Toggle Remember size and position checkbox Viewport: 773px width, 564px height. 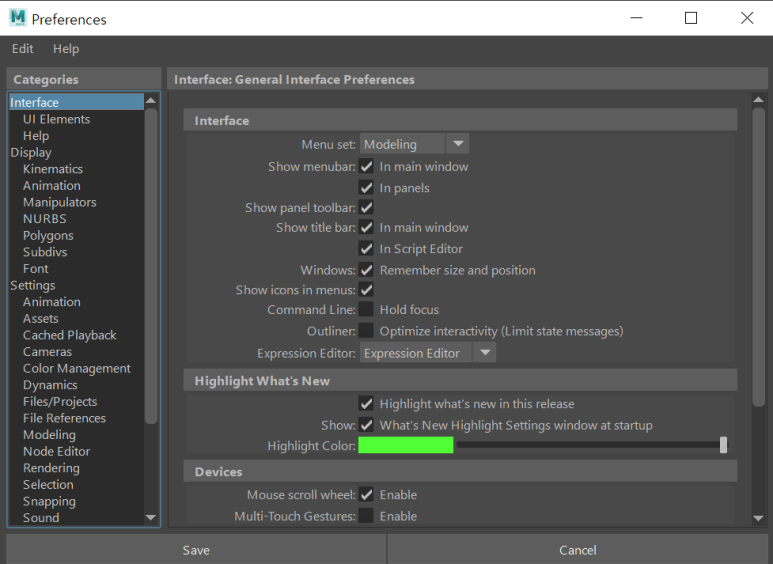(x=366, y=270)
